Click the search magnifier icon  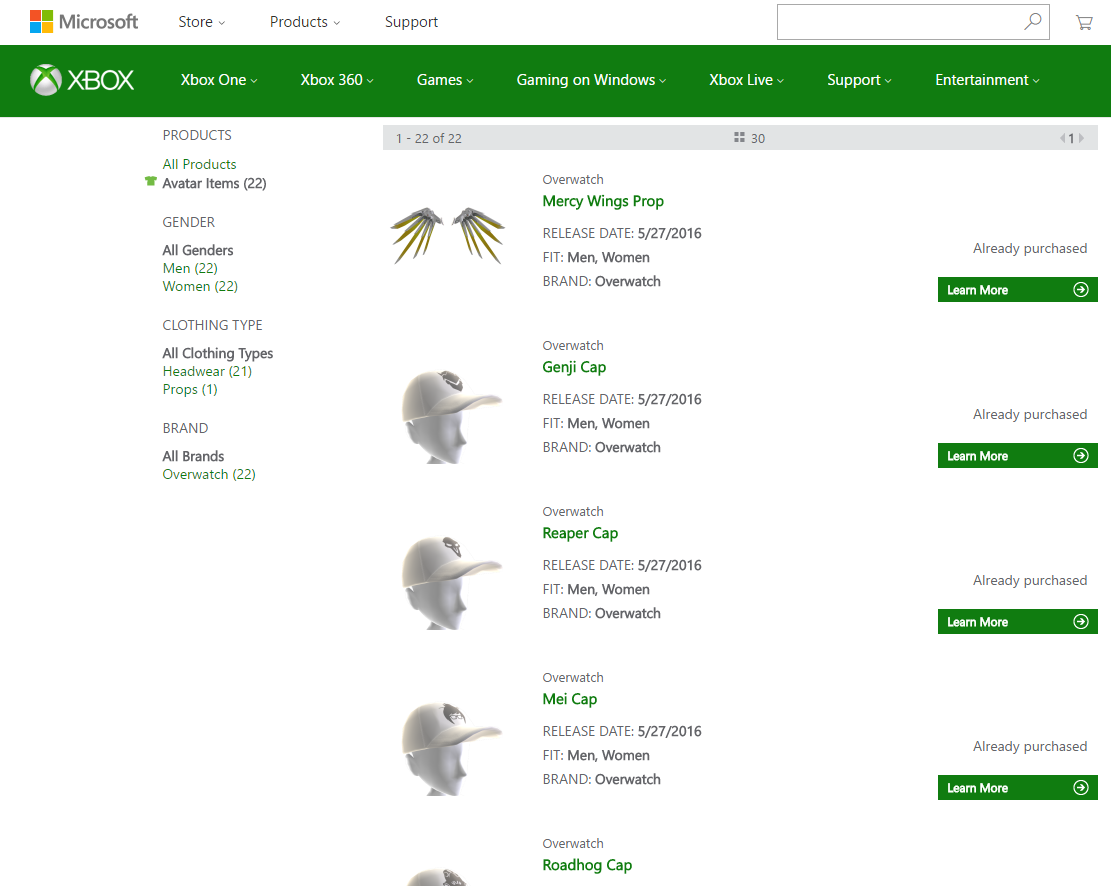pos(1033,21)
